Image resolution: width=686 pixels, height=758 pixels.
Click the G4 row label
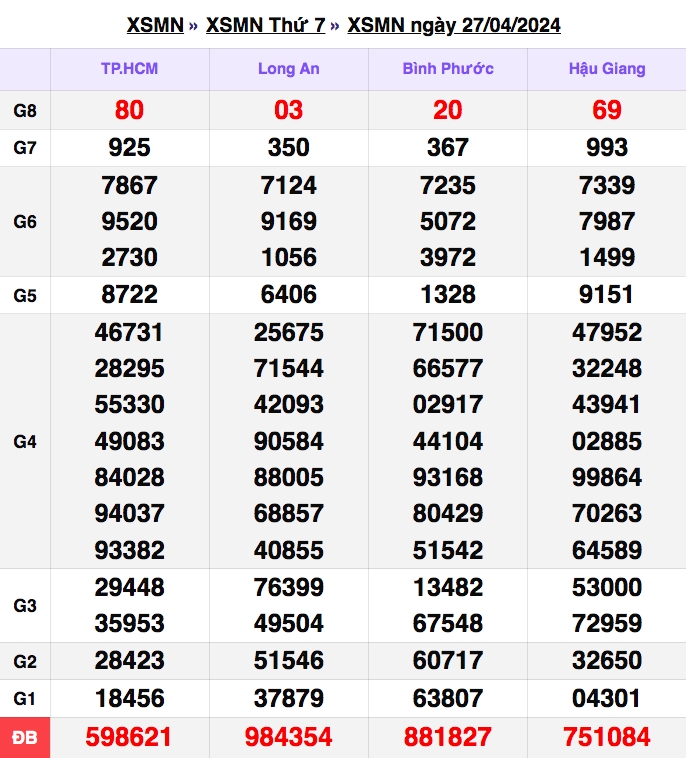point(25,441)
